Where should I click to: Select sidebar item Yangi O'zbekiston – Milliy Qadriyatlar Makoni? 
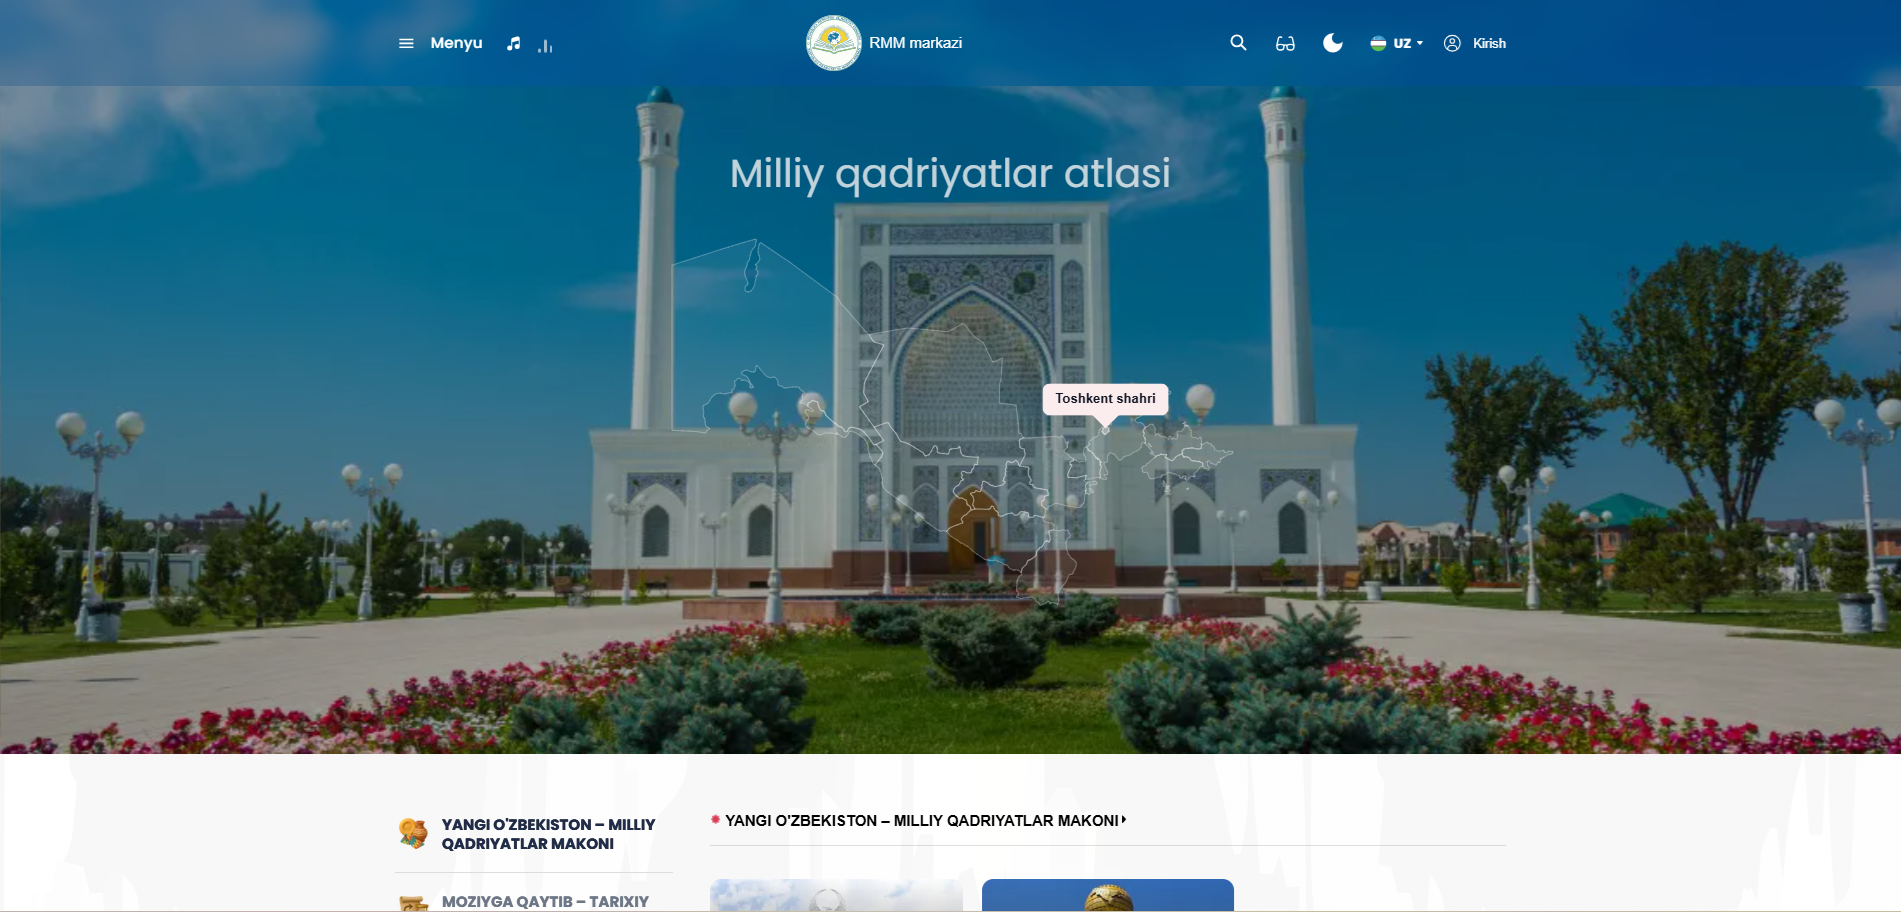click(x=548, y=834)
